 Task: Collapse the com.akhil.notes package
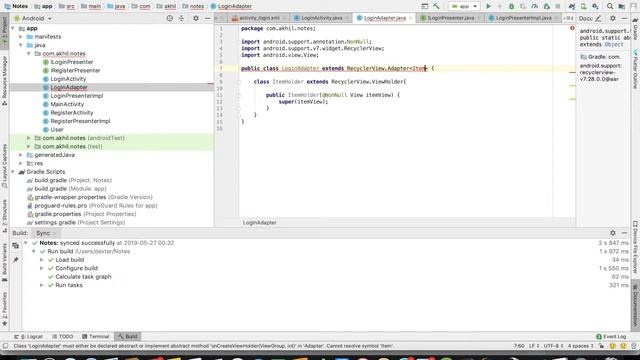coord(29,53)
